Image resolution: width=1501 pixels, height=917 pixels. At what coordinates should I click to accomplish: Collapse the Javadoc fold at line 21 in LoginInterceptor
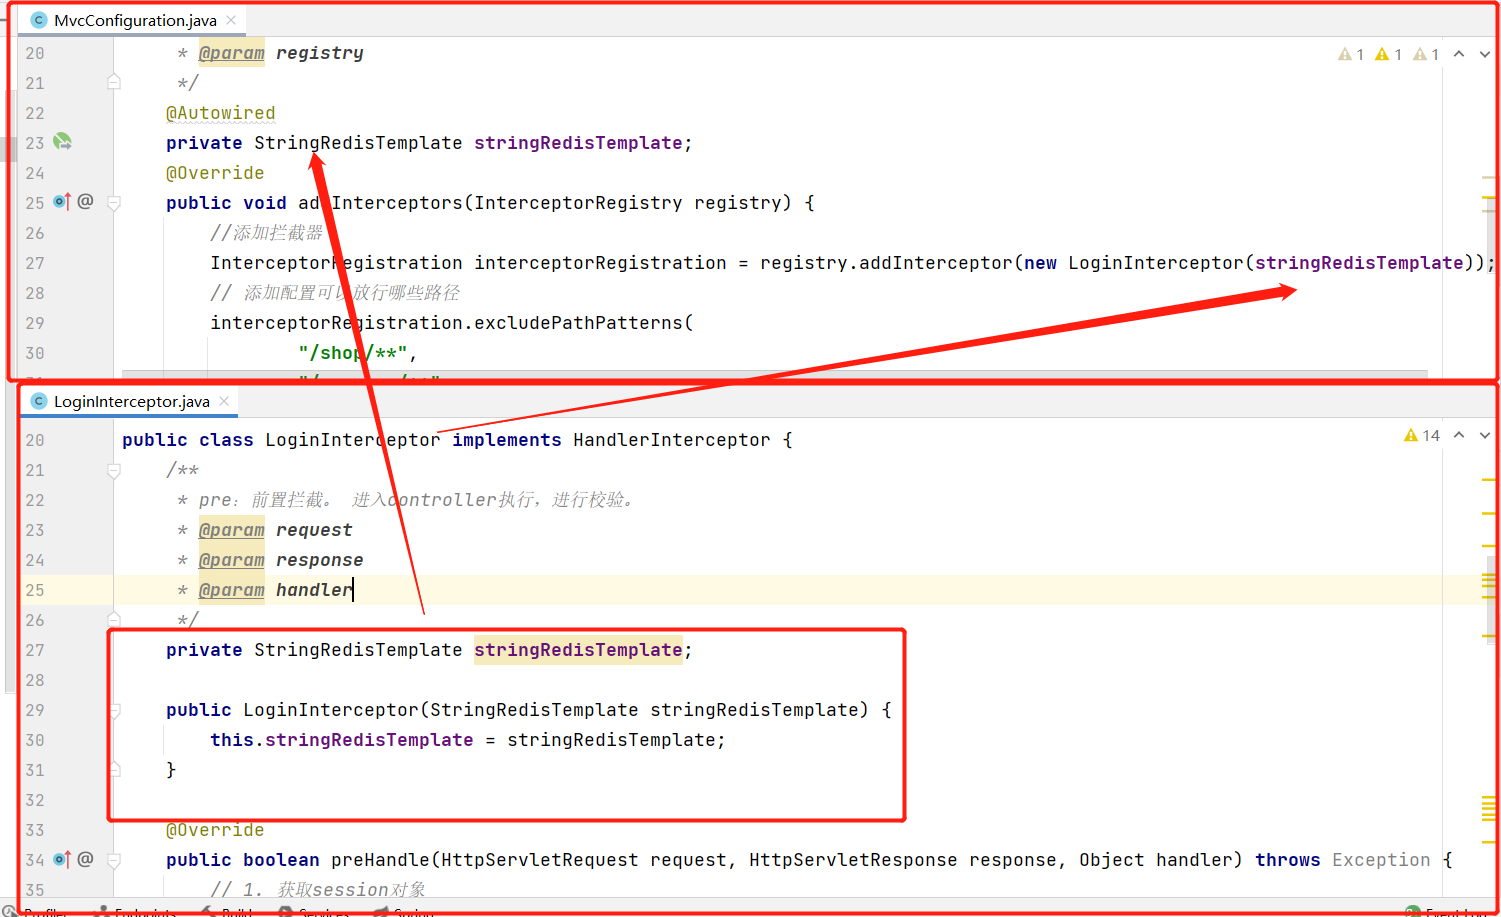click(x=114, y=470)
